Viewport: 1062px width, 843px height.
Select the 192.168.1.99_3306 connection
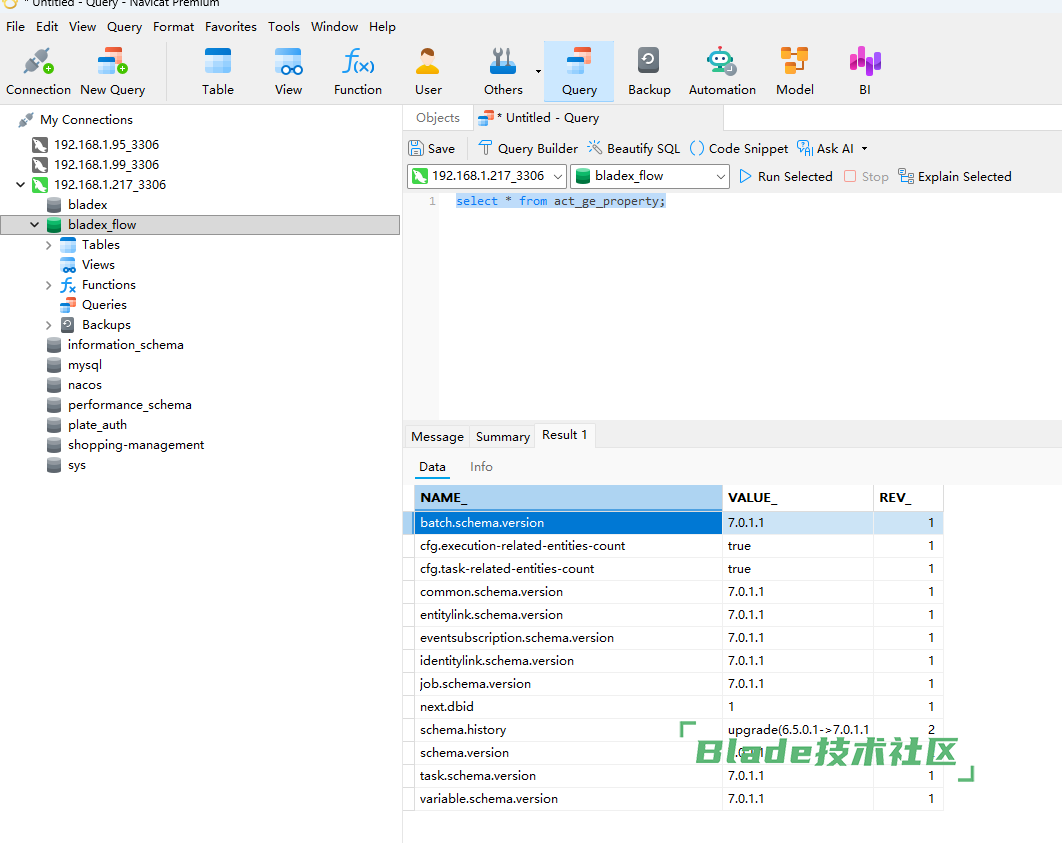point(106,165)
